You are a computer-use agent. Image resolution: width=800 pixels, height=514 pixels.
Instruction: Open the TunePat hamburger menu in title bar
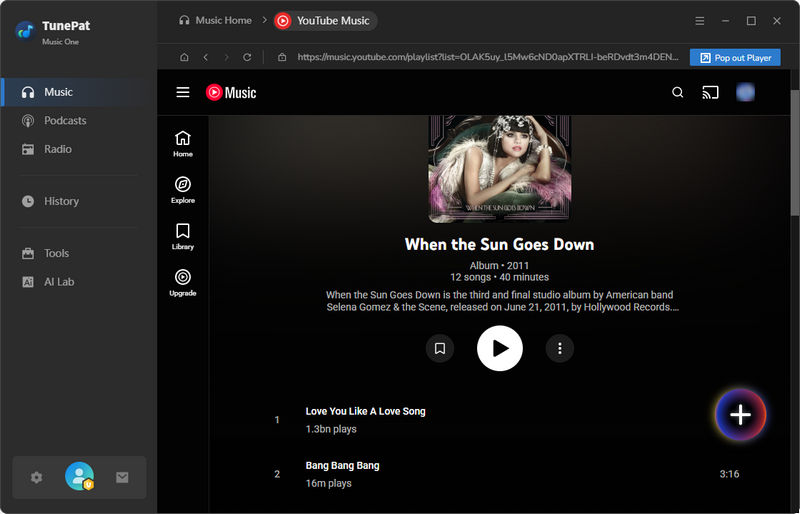699,21
